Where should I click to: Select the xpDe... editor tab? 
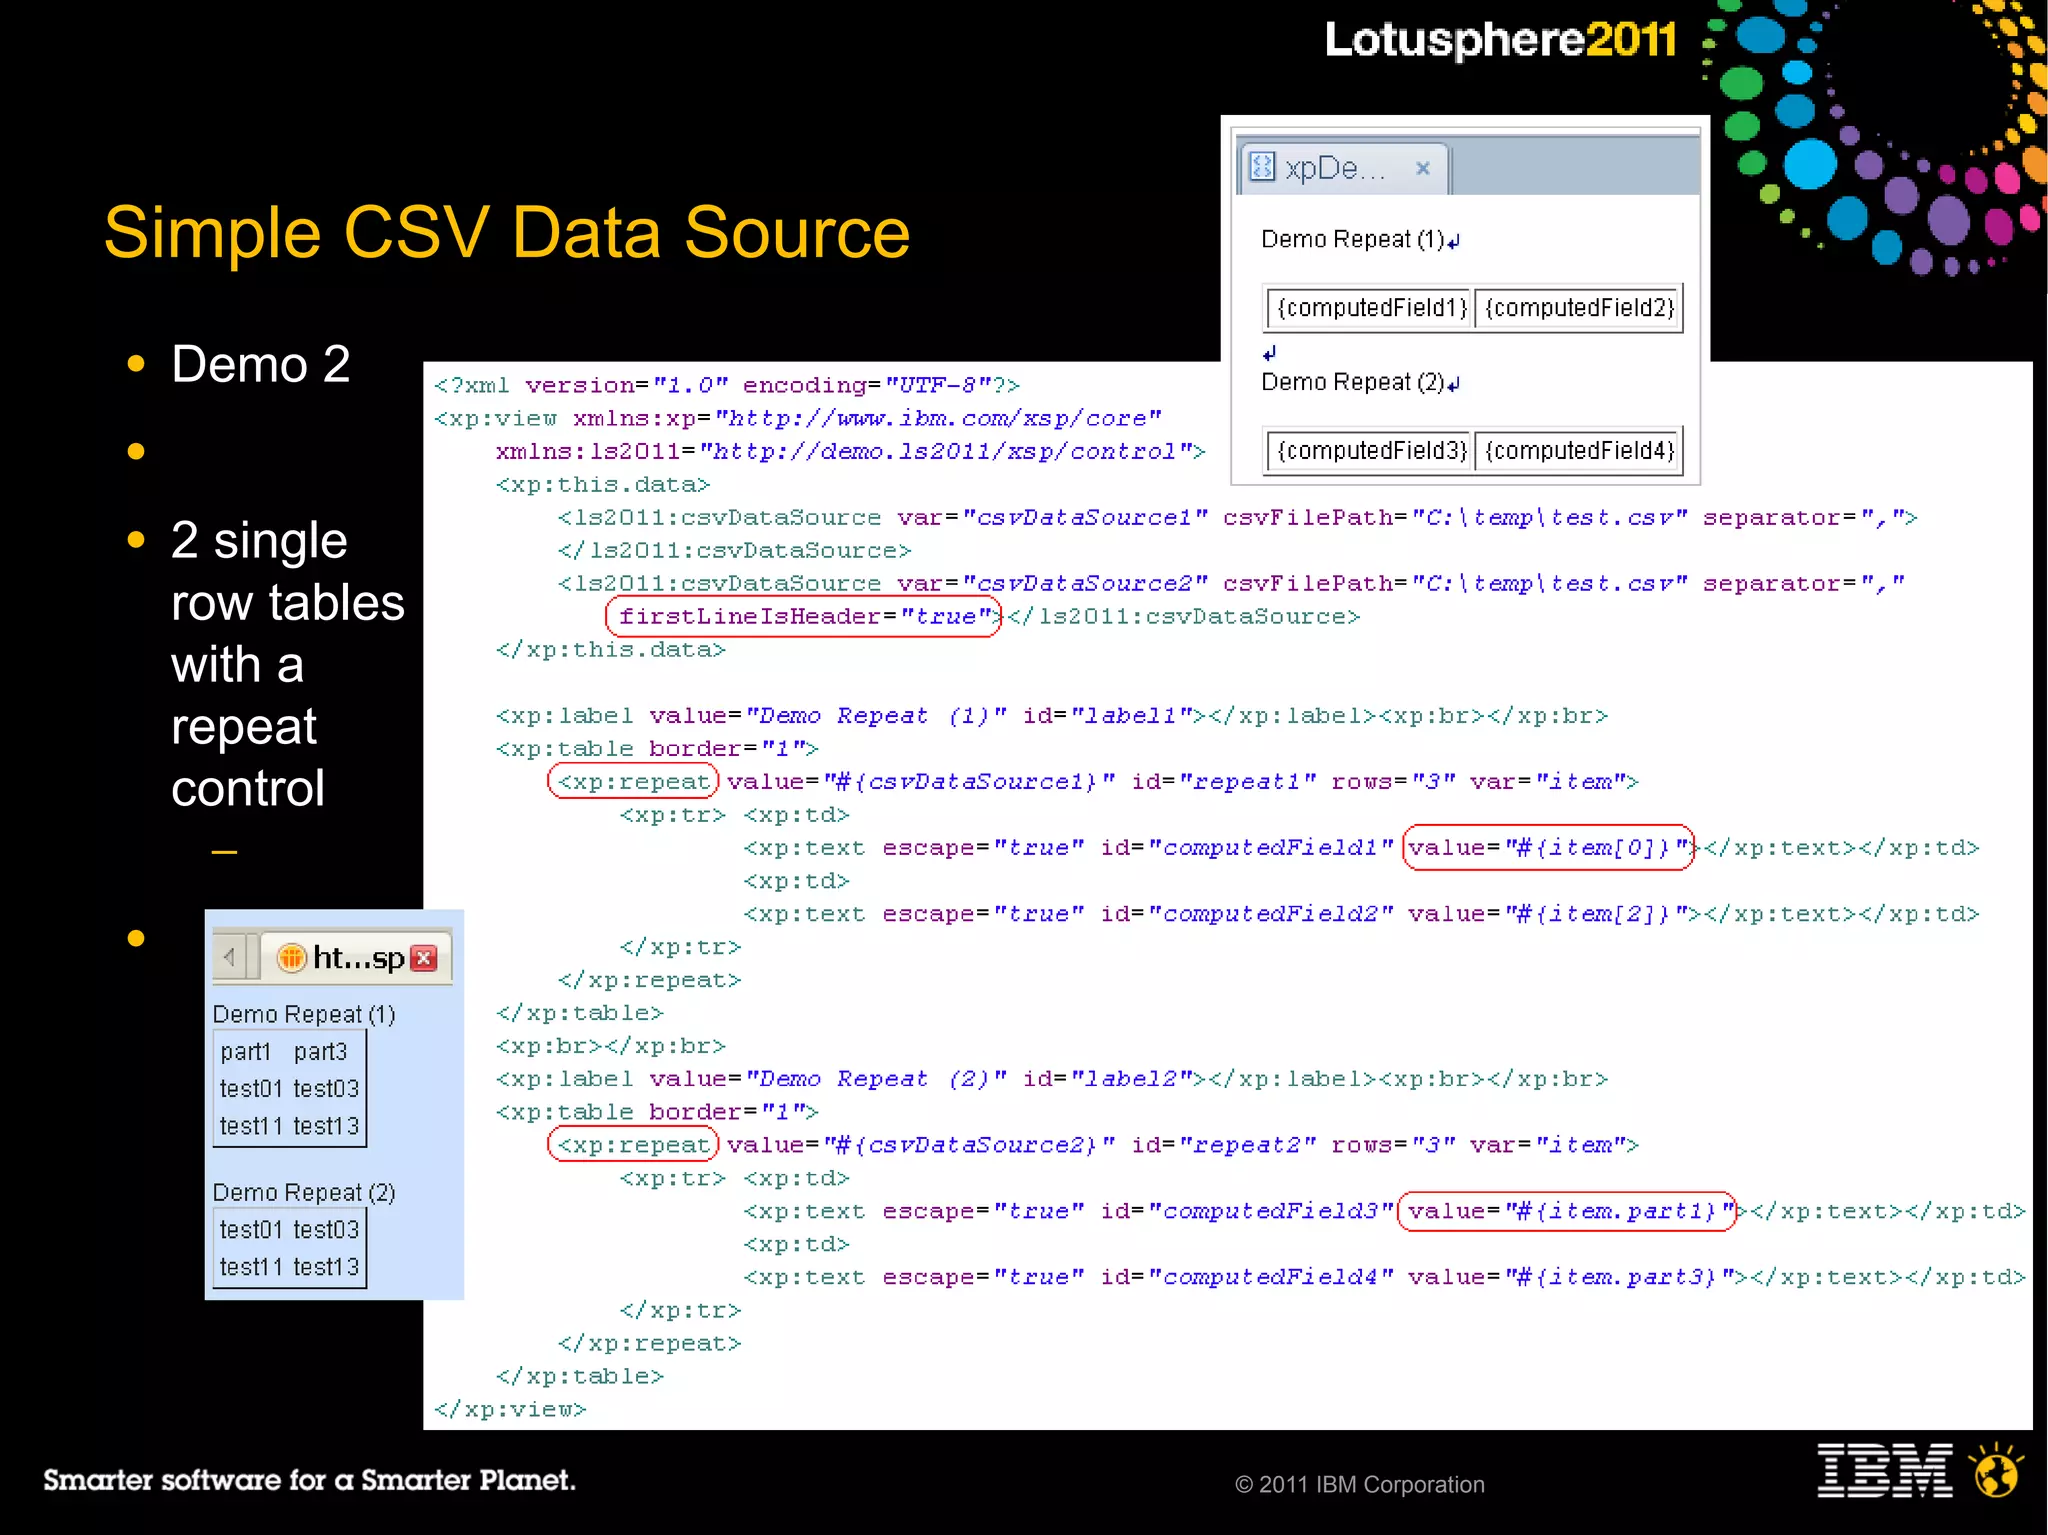coord(1344,168)
